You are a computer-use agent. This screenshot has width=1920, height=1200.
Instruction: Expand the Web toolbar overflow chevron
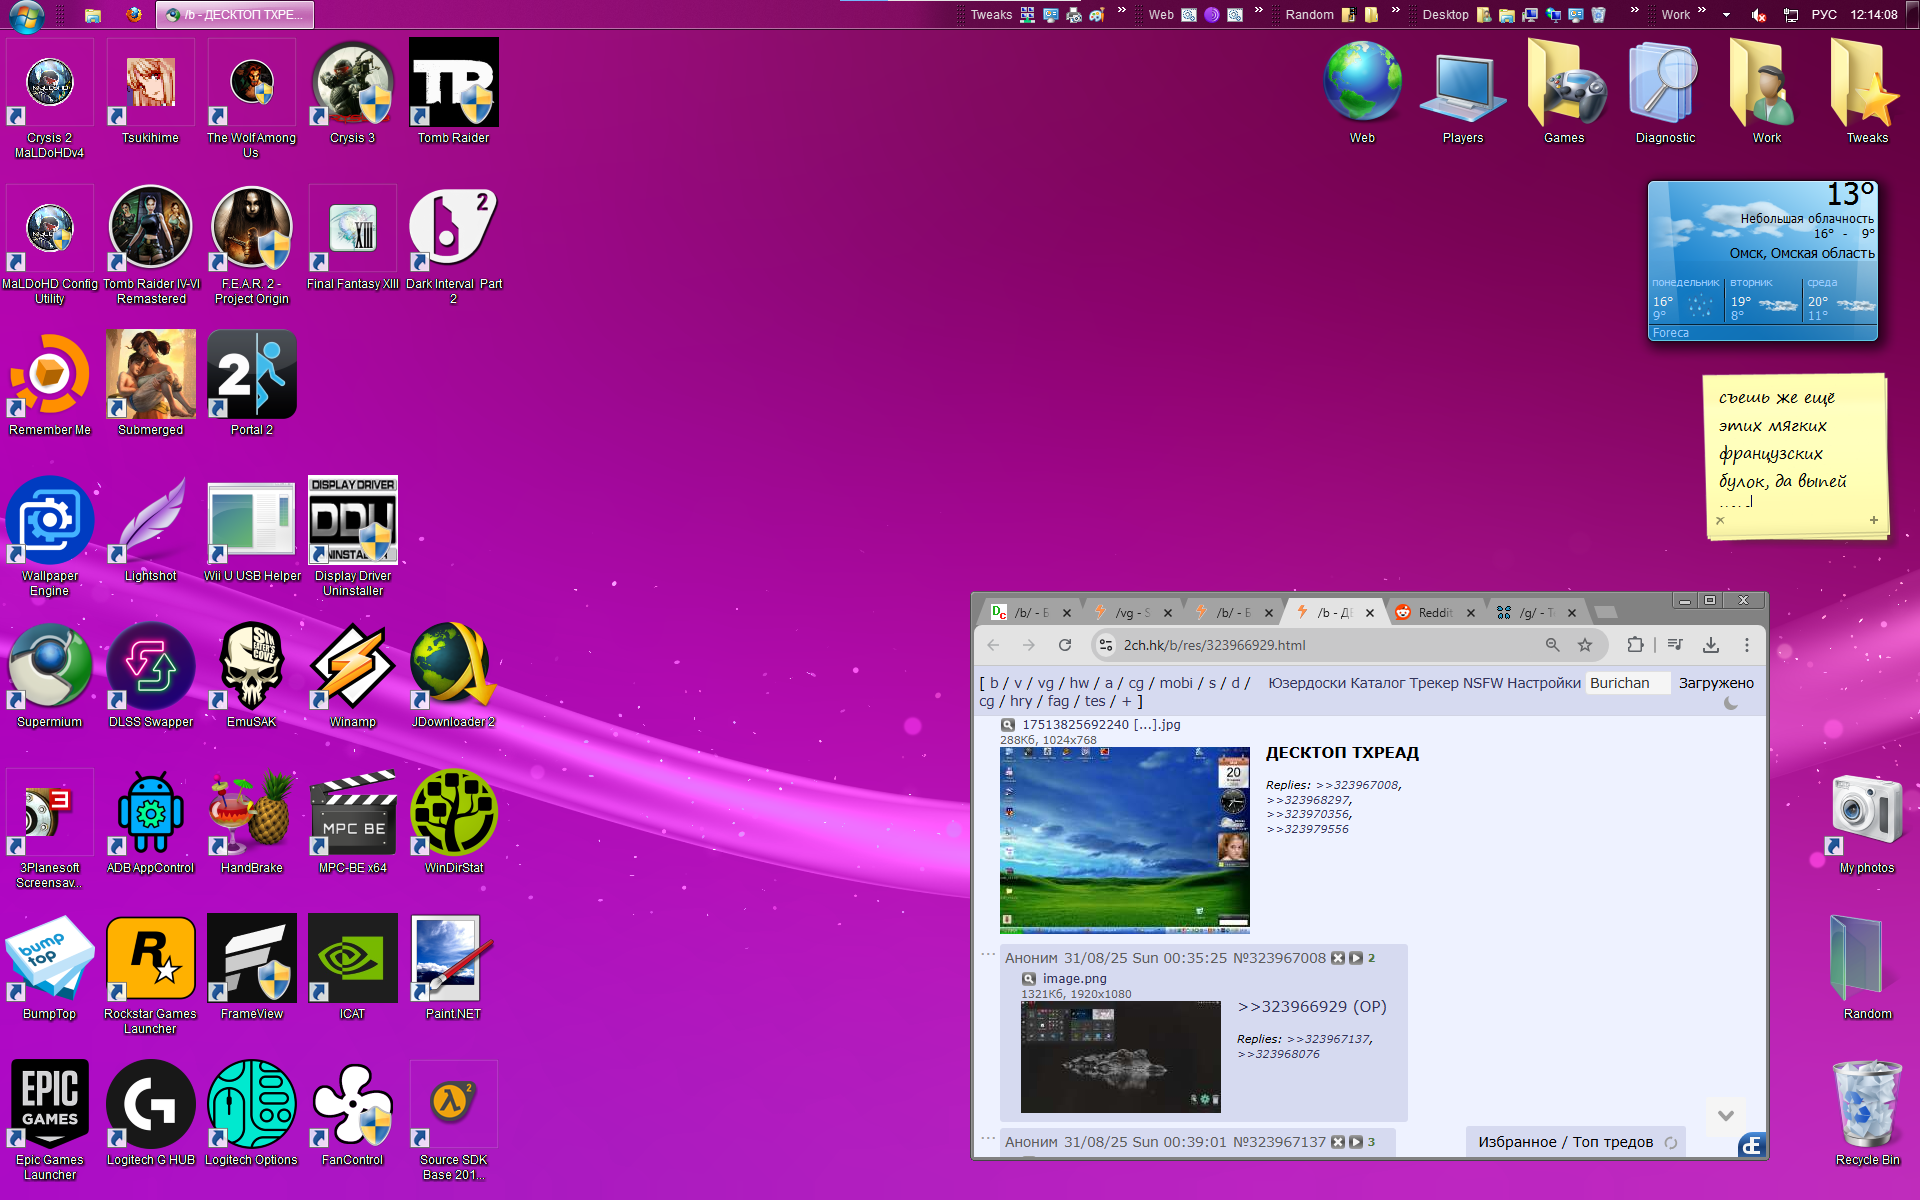1259,11
